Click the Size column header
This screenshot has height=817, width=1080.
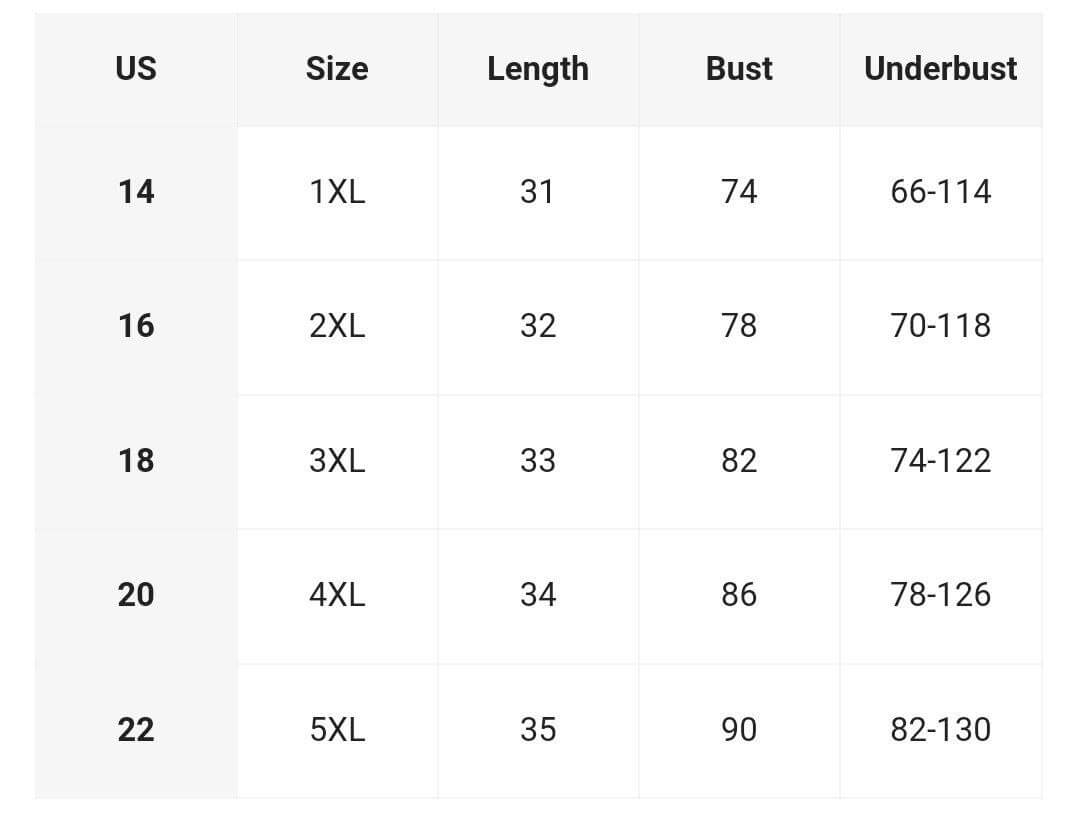337,68
